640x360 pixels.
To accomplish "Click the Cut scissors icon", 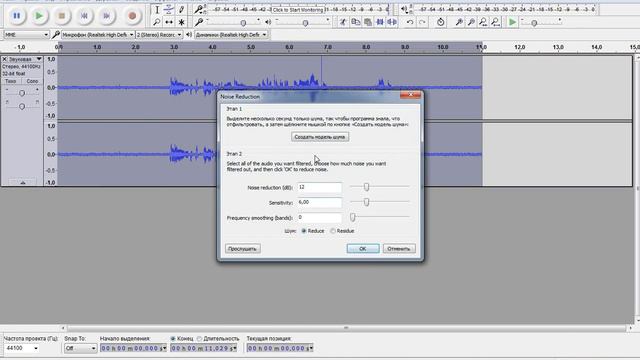I will coord(343,22).
